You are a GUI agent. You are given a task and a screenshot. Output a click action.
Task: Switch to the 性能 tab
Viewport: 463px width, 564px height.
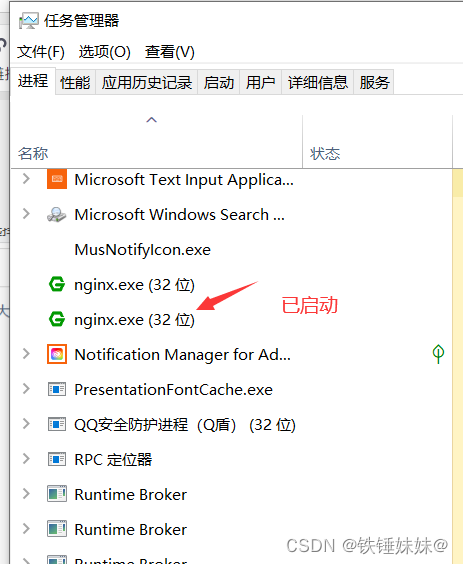(x=75, y=82)
